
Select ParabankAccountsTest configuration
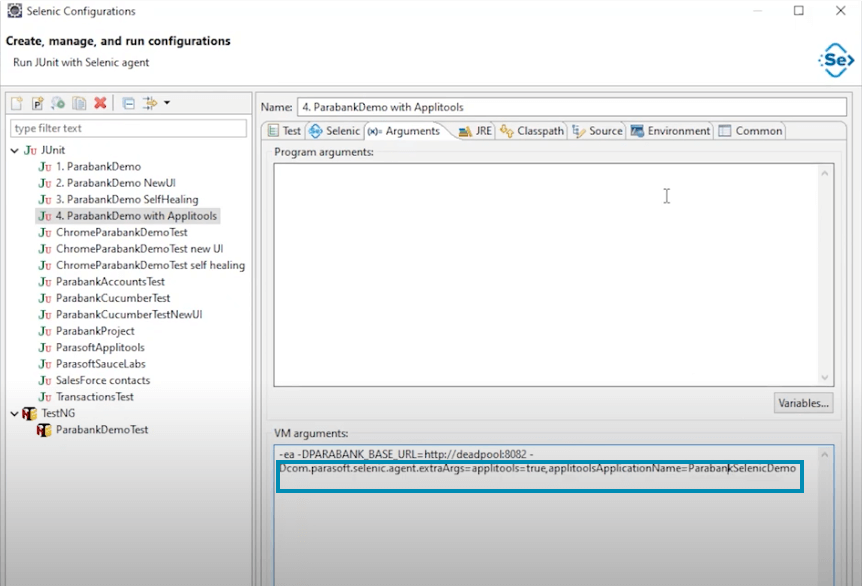pyautogui.click(x=110, y=282)
